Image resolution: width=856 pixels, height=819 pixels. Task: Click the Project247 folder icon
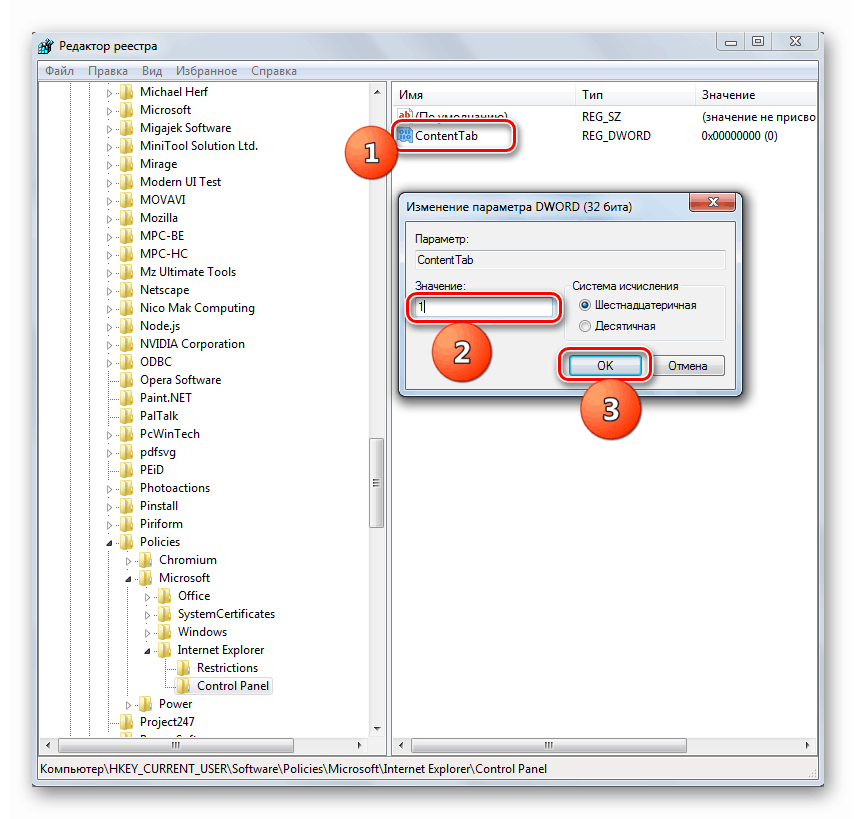[127, 722]
